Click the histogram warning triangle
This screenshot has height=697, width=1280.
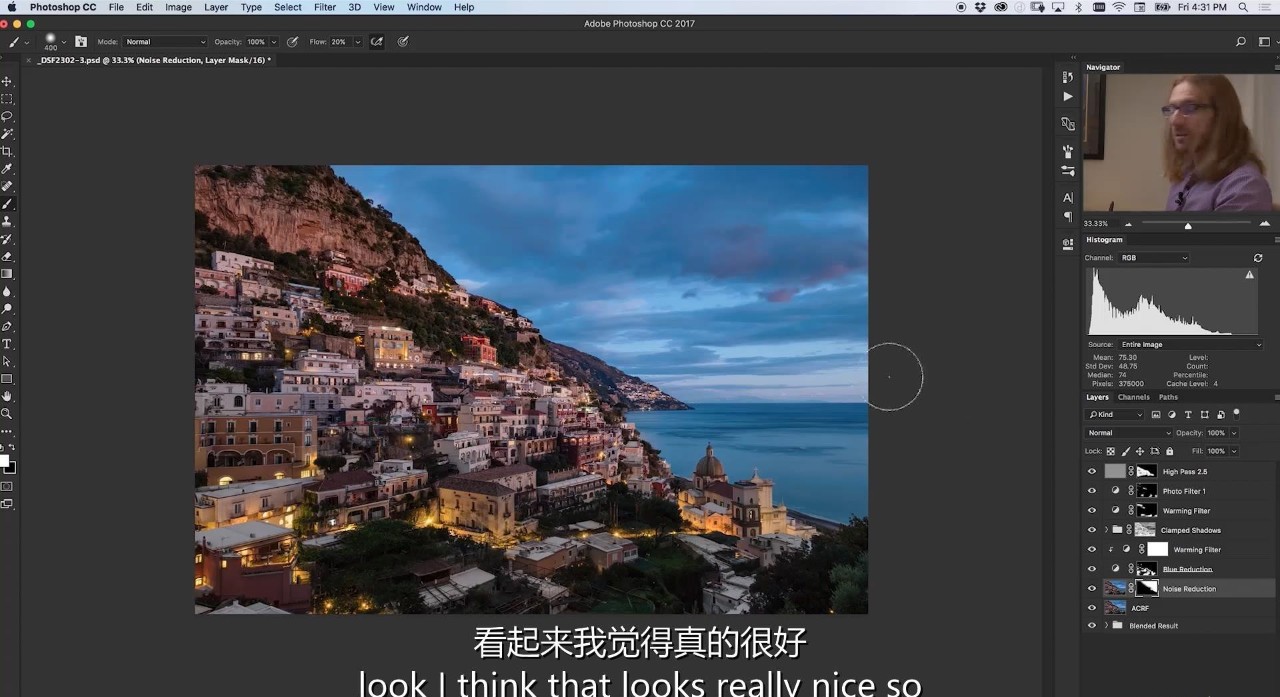[1249, 274]
